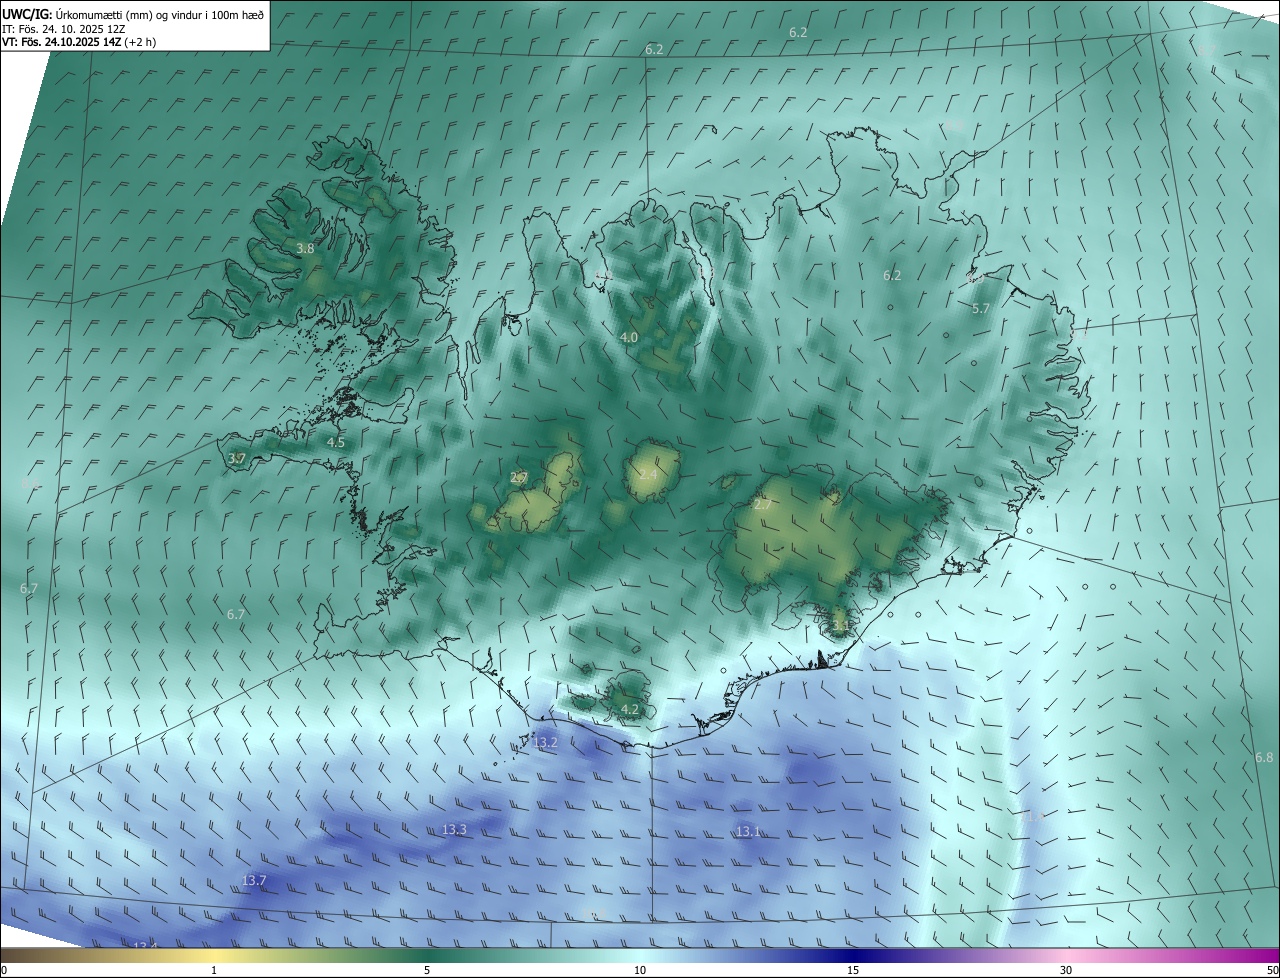Image resolution: width=1280 pixels, height=978 pixels.
Task: Click the 1 tick on the color scale
Action: click(214, 970)
